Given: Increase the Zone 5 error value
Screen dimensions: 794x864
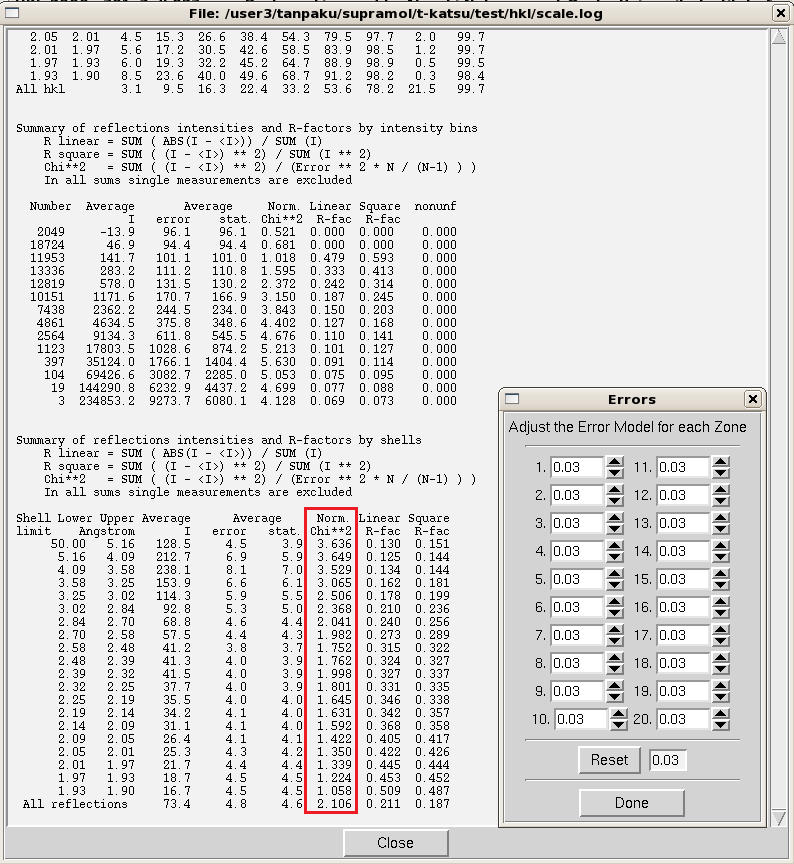Looking at the screenshot, I should tap(615, 574).
